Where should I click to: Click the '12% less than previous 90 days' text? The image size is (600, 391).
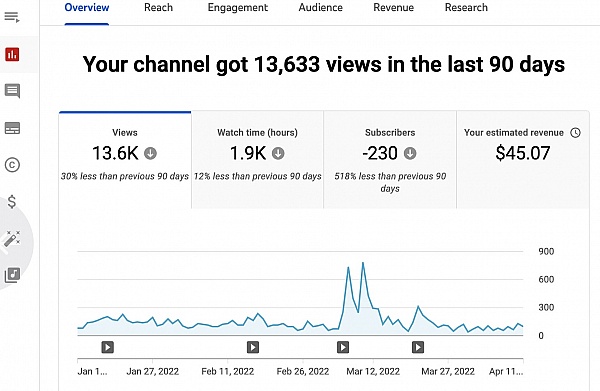click(x=258, y=176)
